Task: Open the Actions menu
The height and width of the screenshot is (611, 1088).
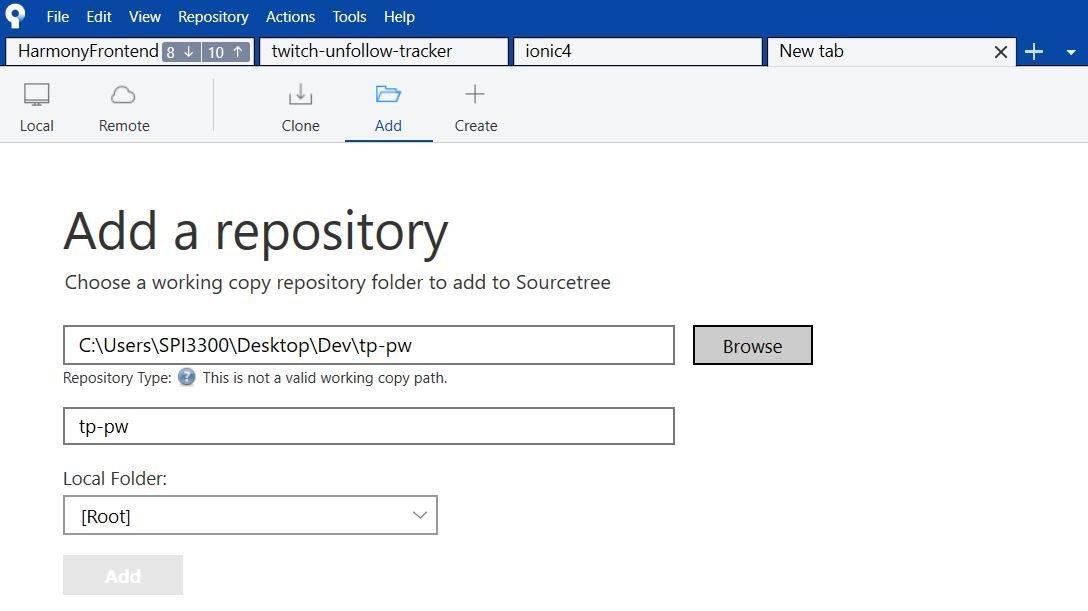Action: [x=290, y=17]
